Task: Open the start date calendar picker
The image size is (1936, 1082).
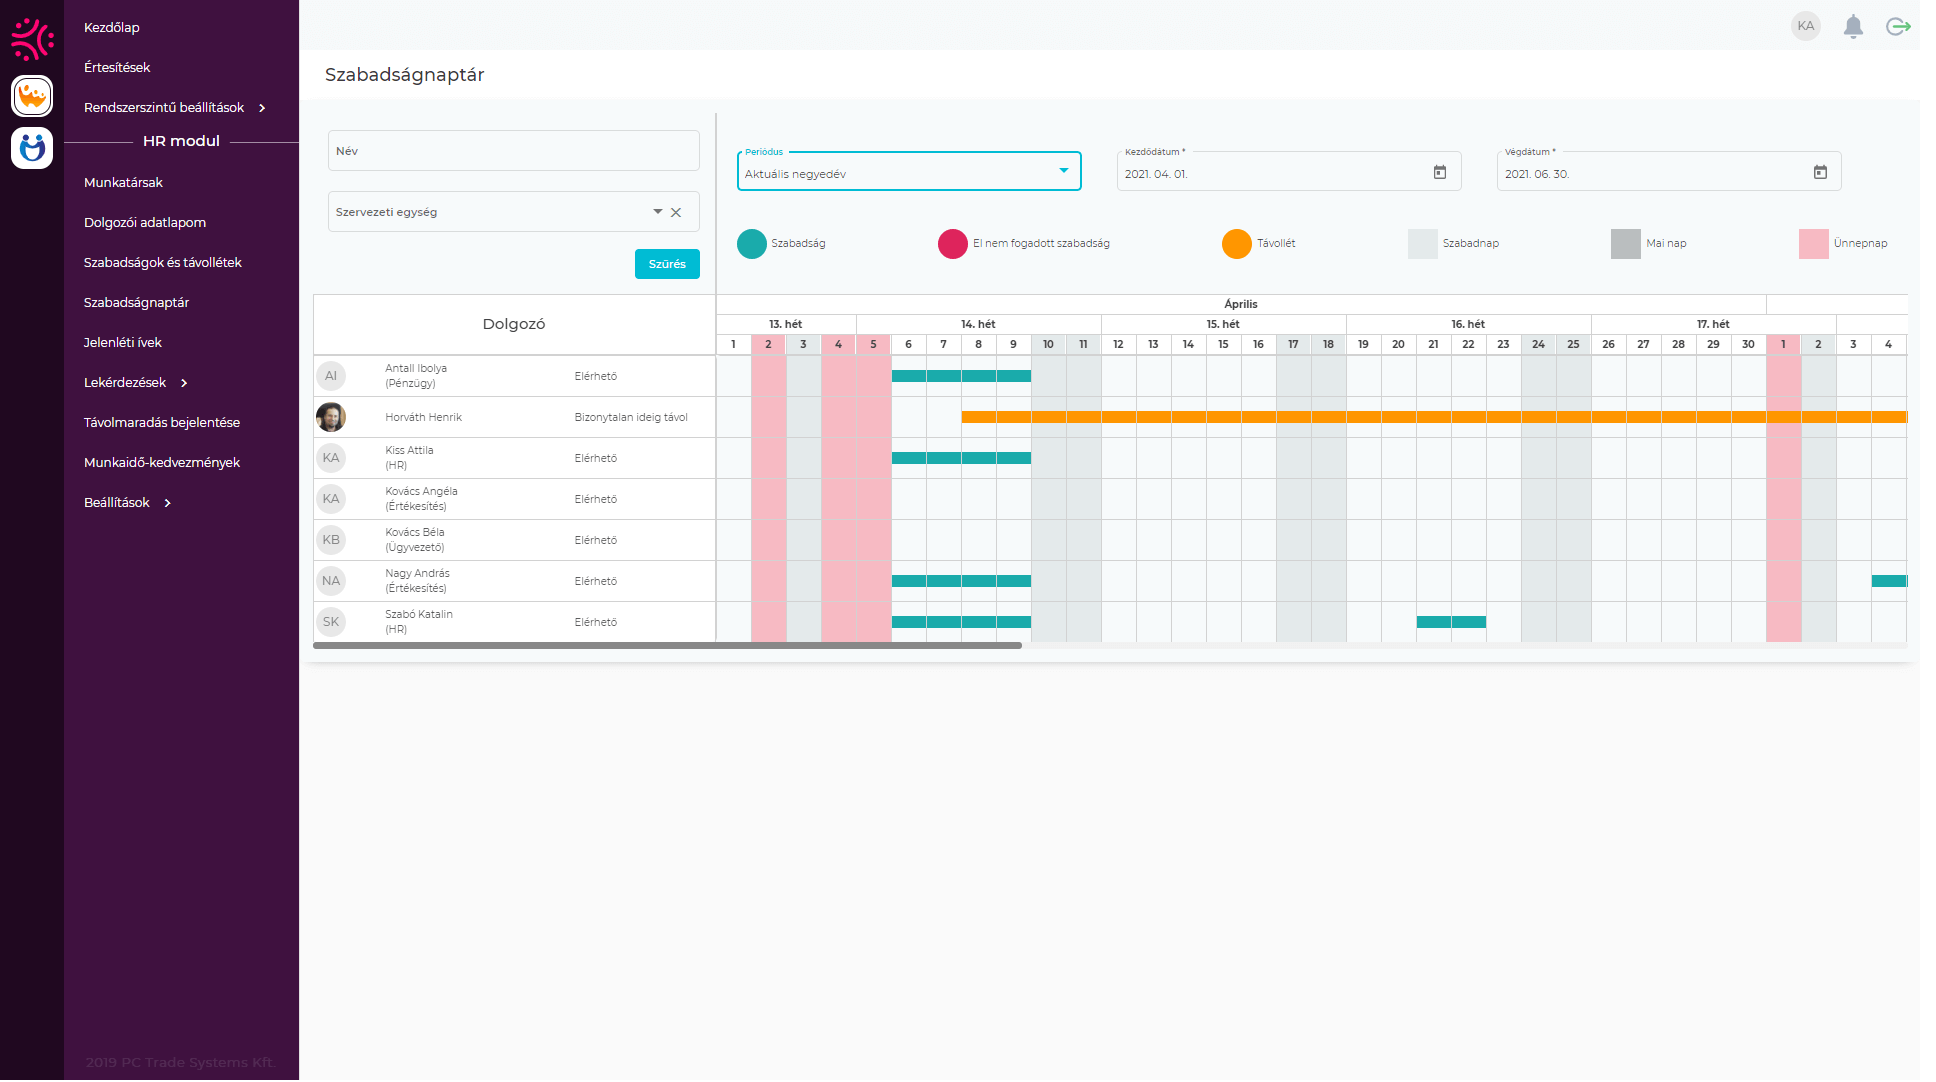Action: tap(1440, 173)
